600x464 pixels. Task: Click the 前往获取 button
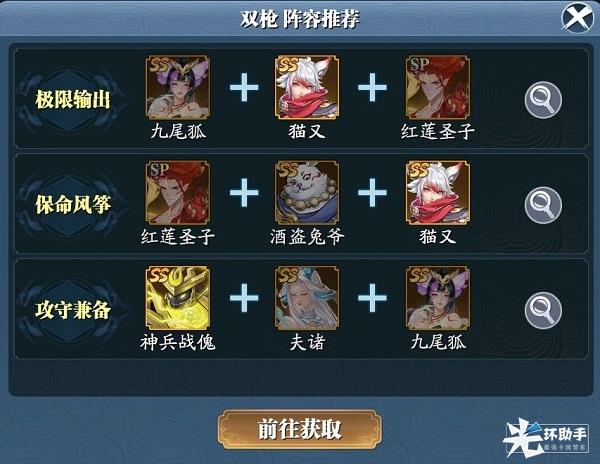(x=300, y=429)
